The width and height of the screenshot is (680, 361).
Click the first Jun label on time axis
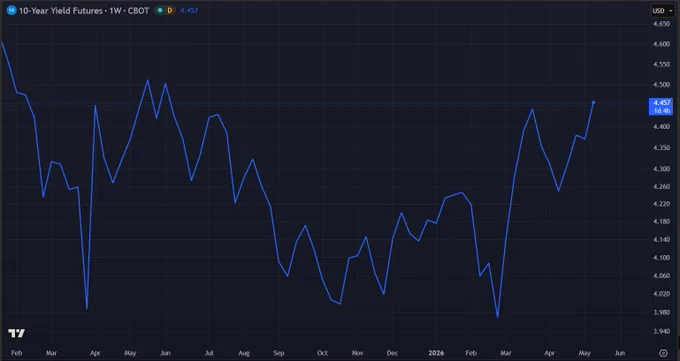tap(165, 353)
